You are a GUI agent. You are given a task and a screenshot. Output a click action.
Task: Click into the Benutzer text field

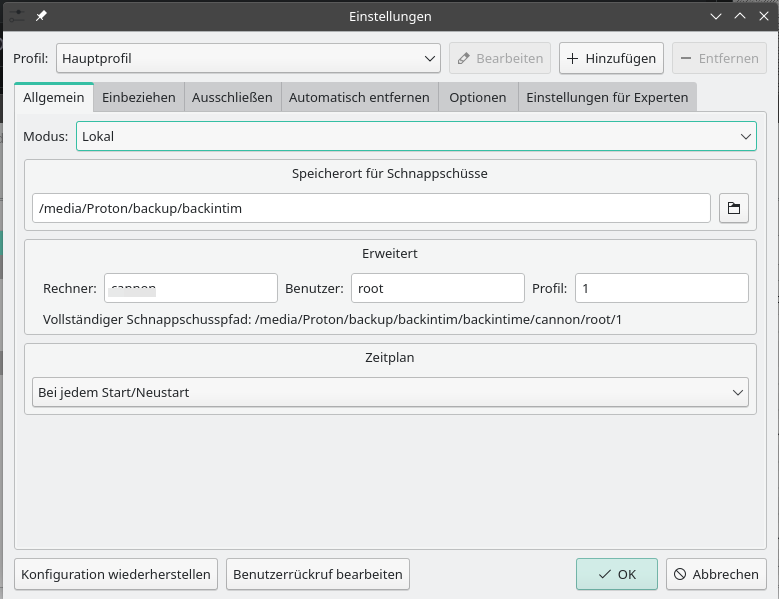(x=437, y=288)
